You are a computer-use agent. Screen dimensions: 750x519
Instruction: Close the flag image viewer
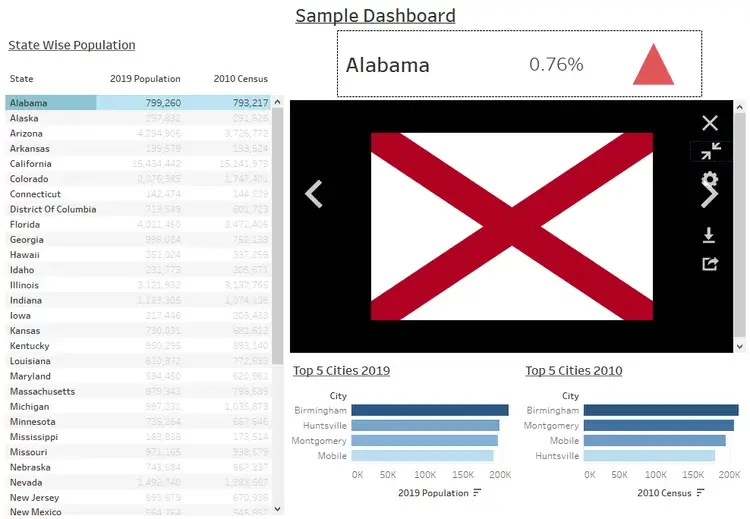710,123
